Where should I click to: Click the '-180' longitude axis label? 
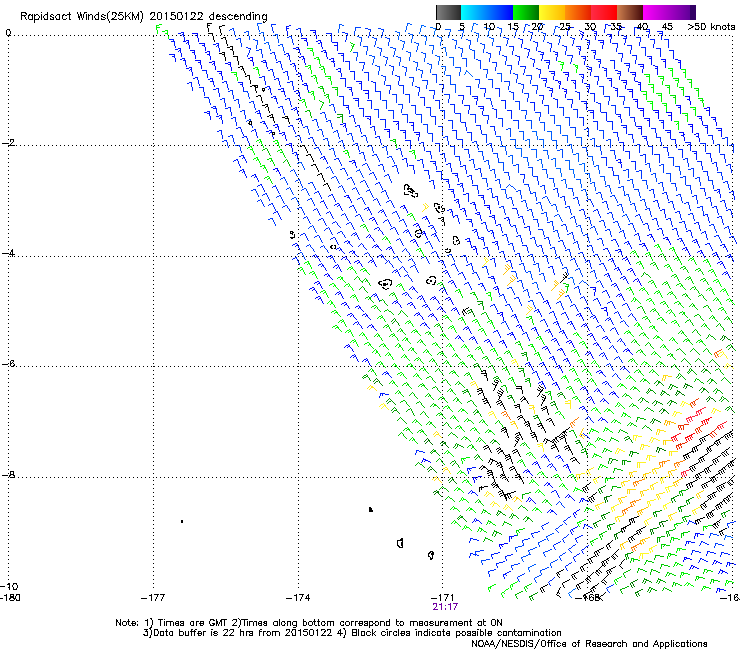(10, 598)
